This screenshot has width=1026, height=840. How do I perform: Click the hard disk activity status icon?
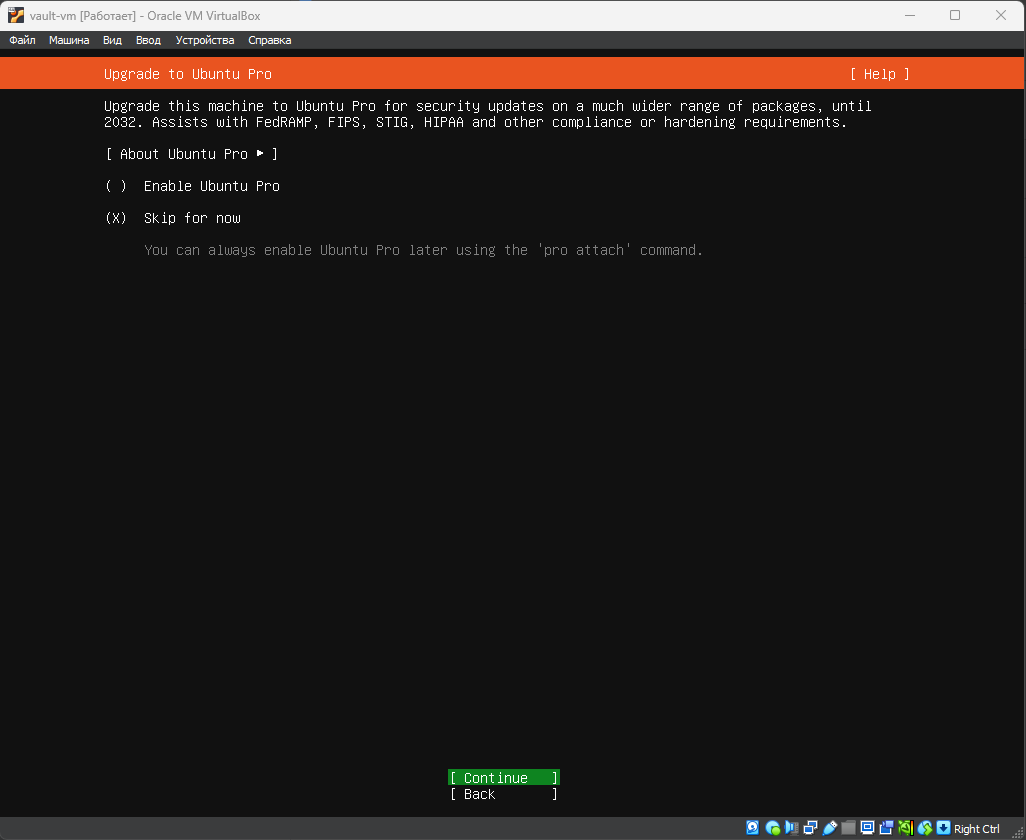click(x=752, y=828)
